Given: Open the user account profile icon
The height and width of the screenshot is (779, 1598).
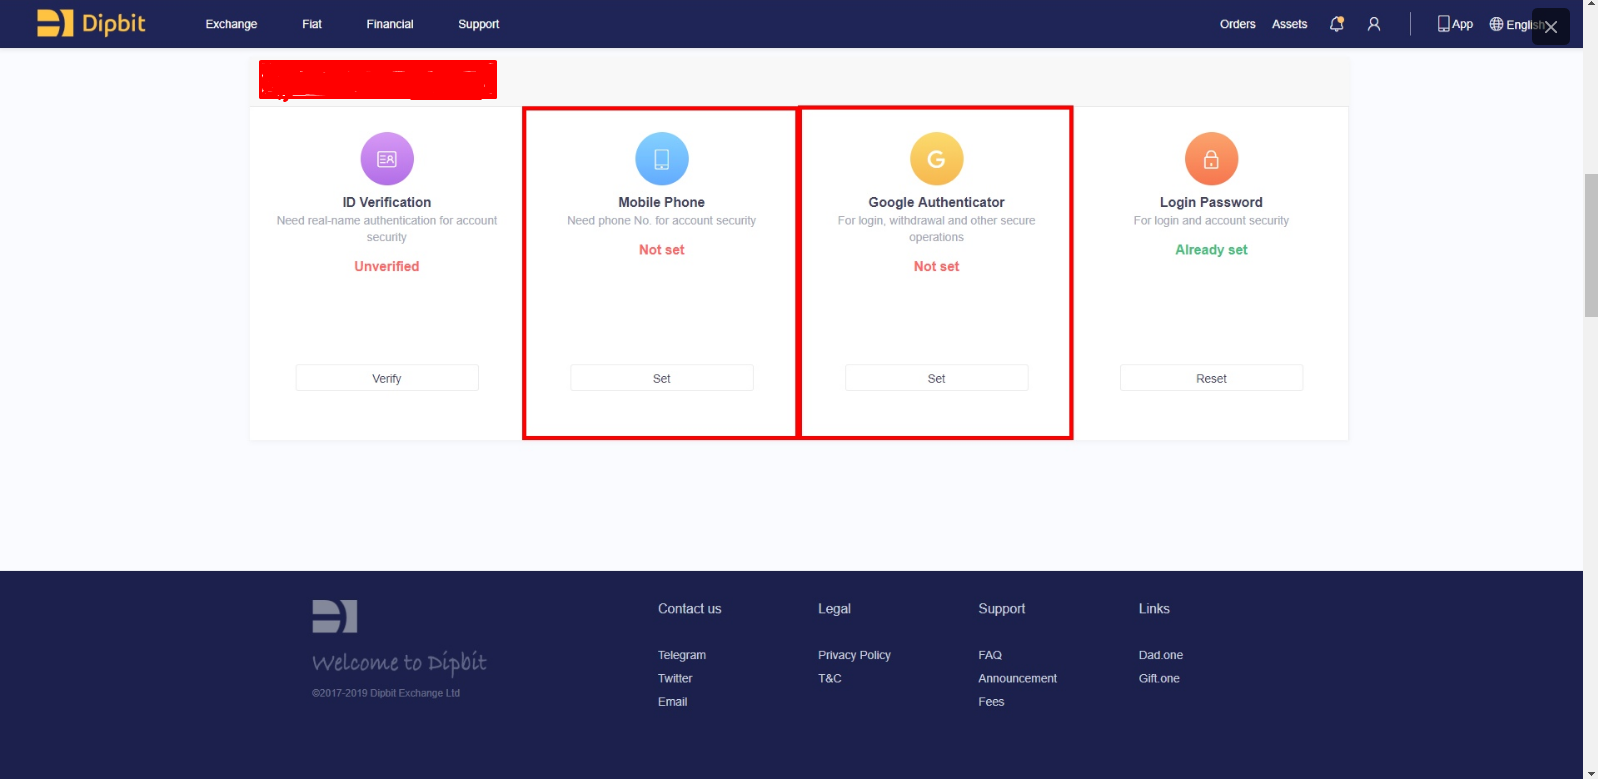Looking at the screenshot, I should coord(1374,24).
